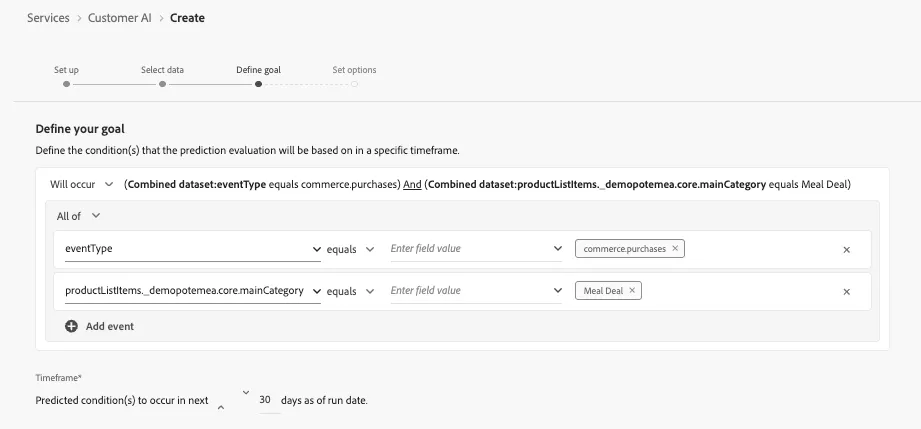Click the Timeframe label
The width and height of the screenshot is (921, 429).
click(58, 378)
